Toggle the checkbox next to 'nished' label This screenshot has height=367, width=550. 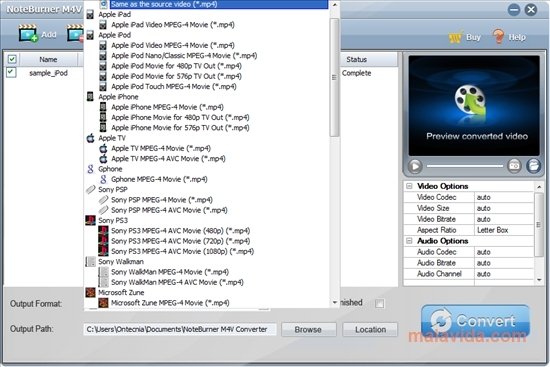[379, 303]
